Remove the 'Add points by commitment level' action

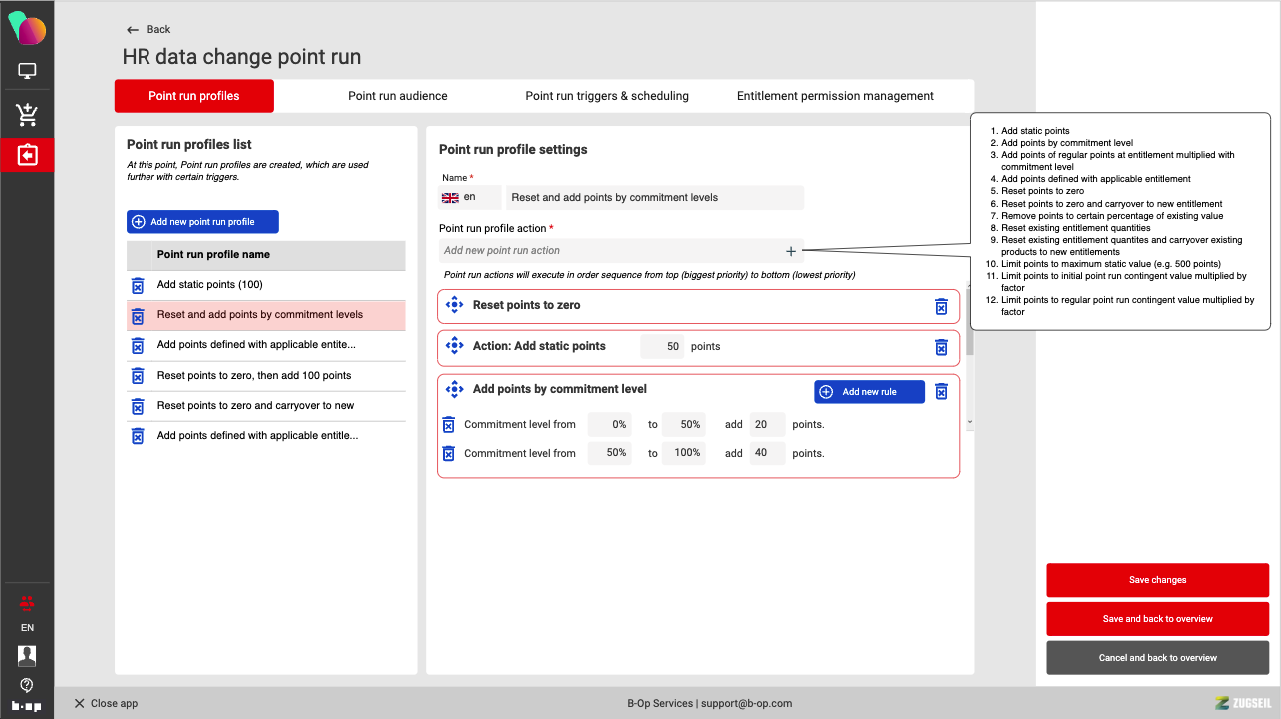[941, 392]
